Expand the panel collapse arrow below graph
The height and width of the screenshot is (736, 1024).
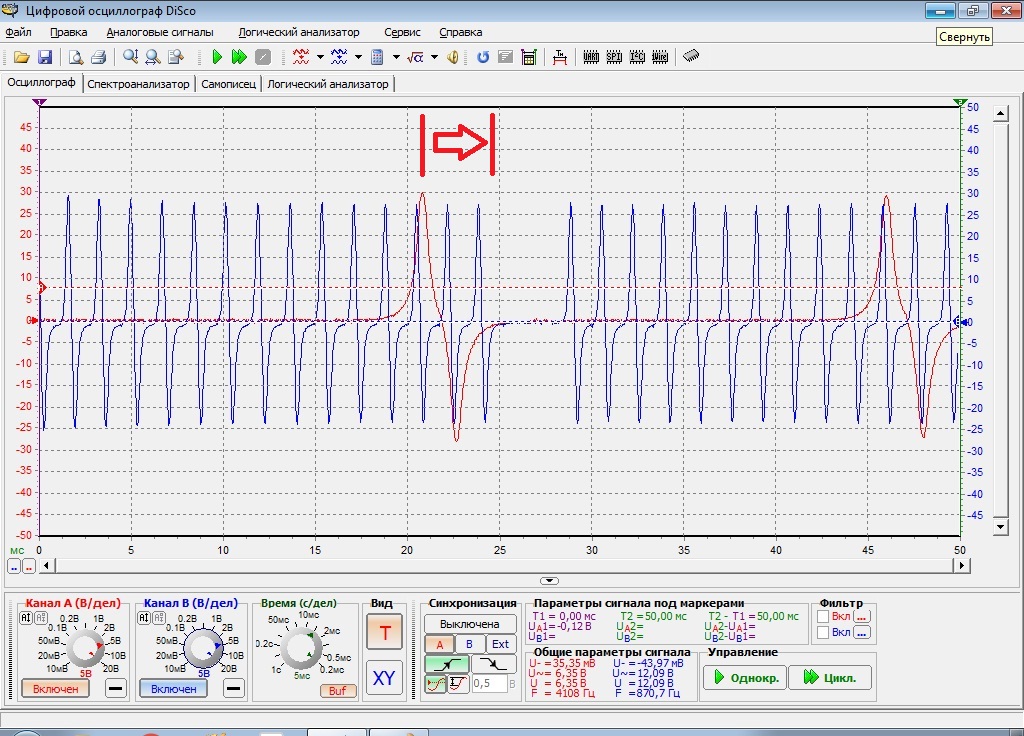coord(548,580)
